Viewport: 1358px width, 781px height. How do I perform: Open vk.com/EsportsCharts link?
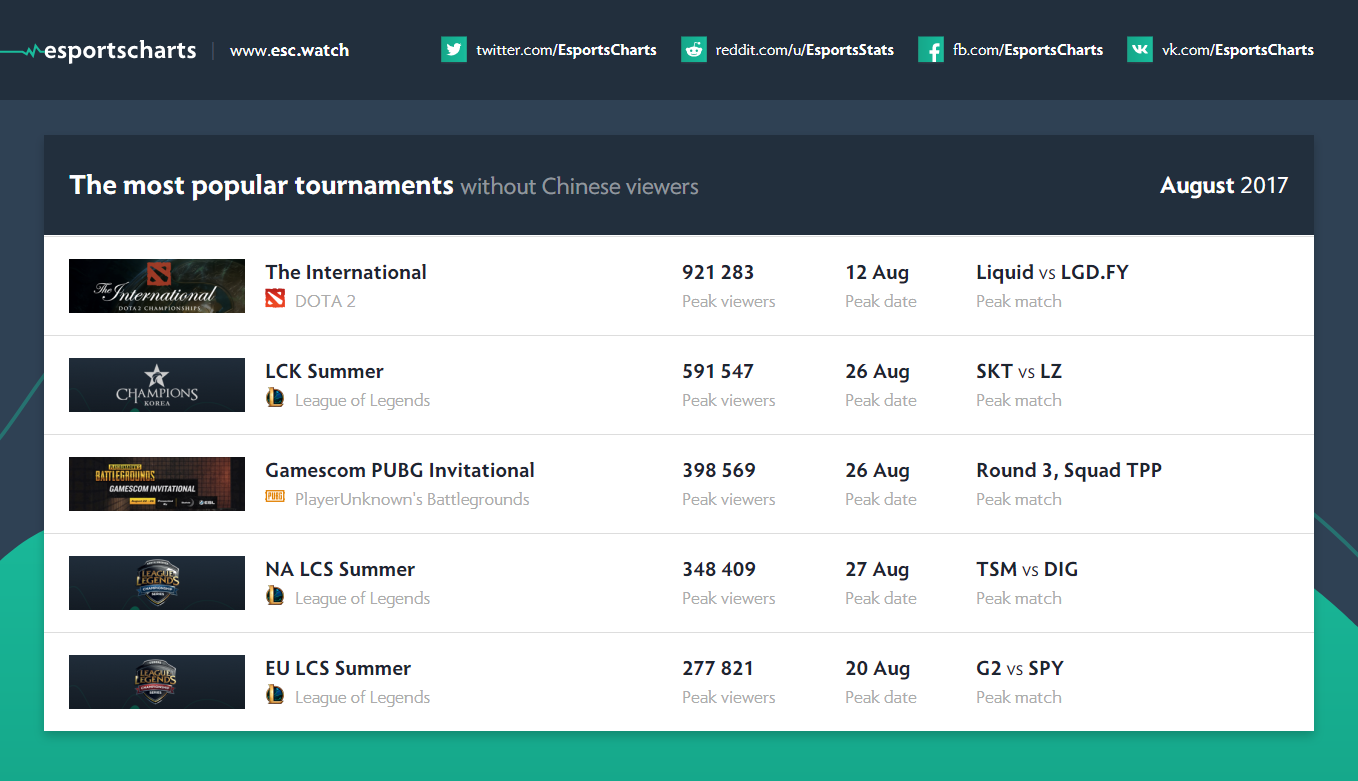click(x=1238, y=50)
